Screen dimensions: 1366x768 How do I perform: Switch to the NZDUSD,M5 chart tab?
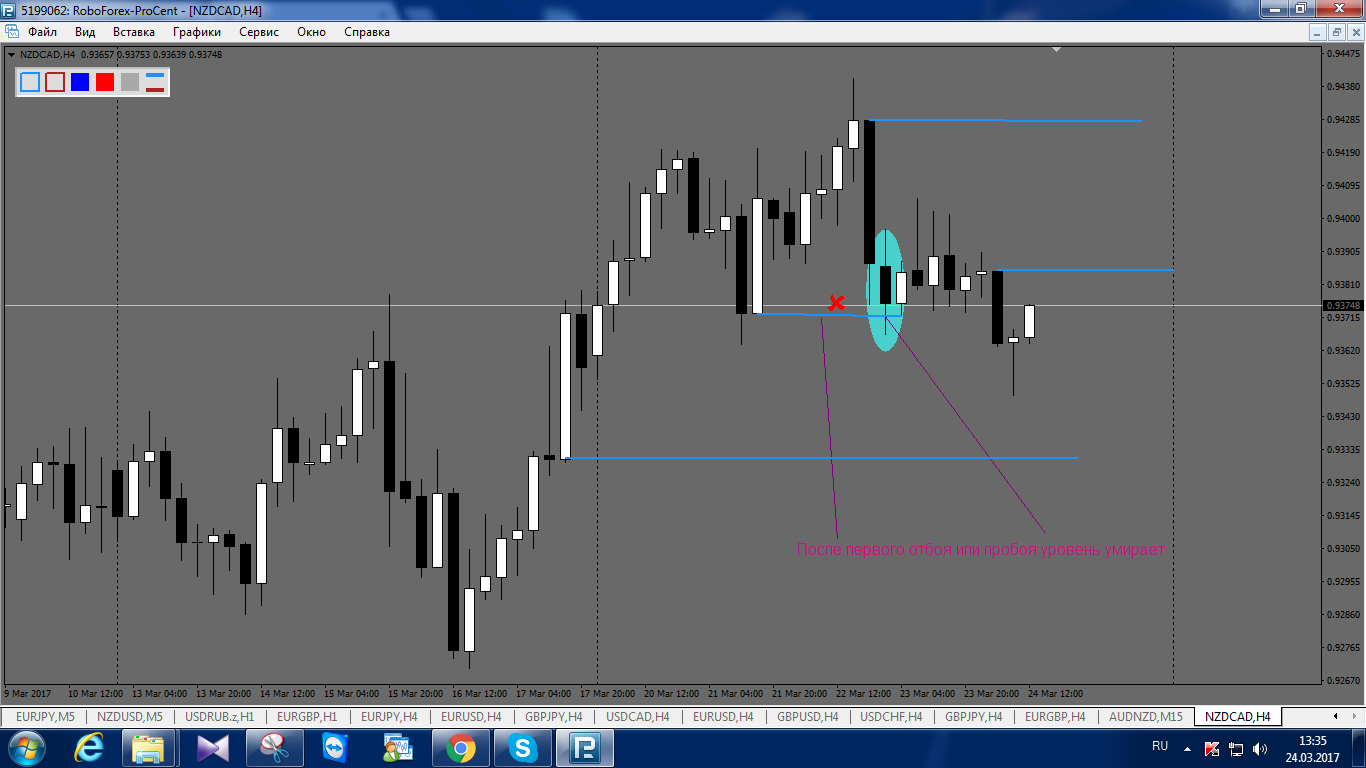129,716
